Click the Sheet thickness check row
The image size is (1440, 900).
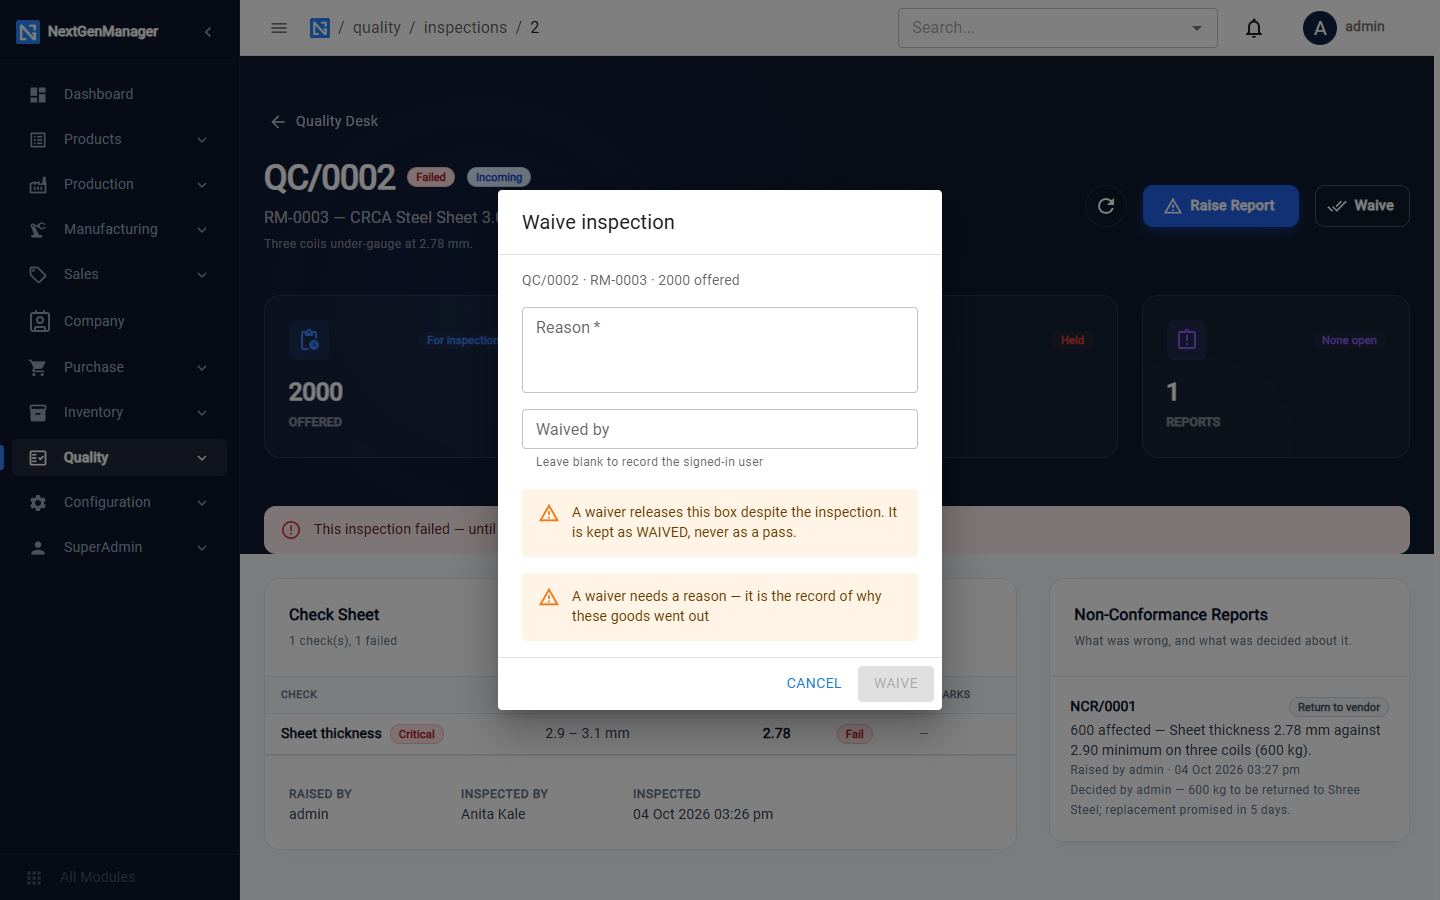coord(640,733)
